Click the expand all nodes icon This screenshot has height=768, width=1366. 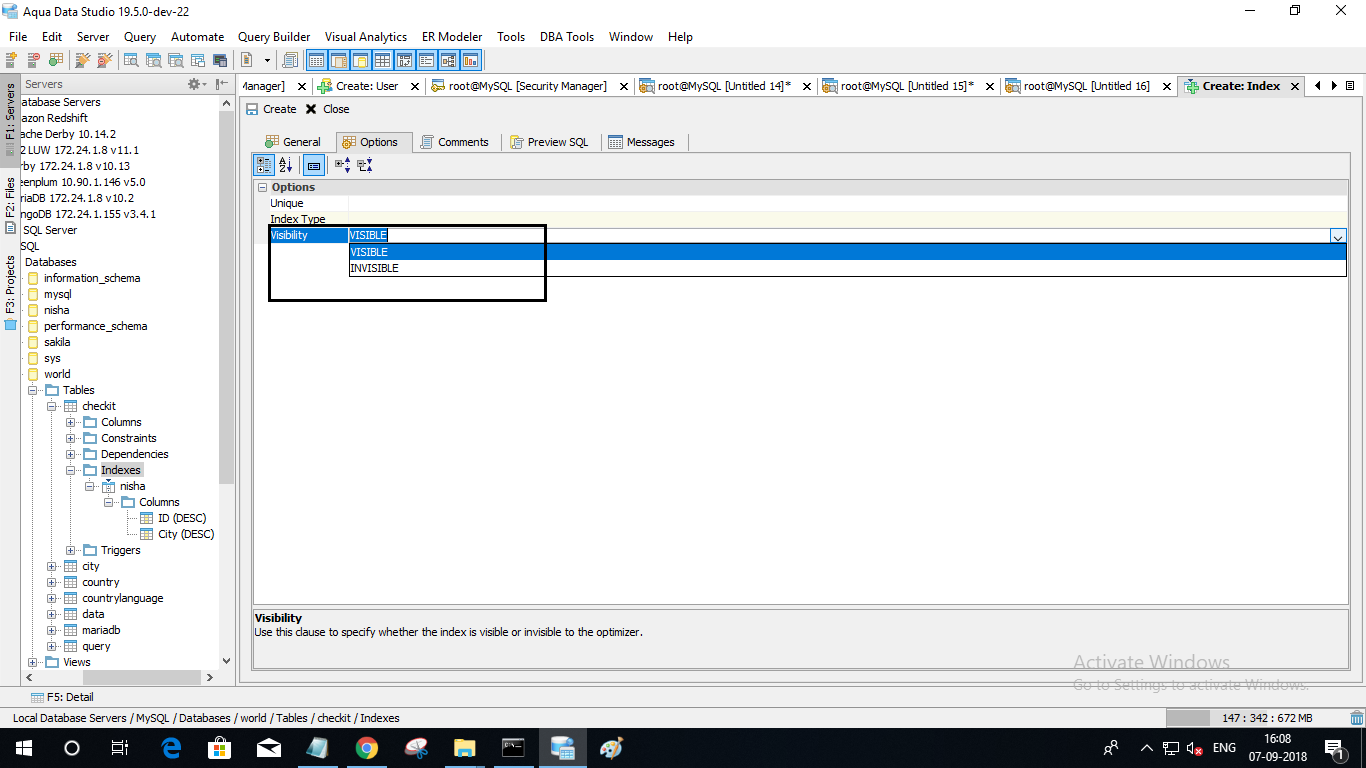342,165
